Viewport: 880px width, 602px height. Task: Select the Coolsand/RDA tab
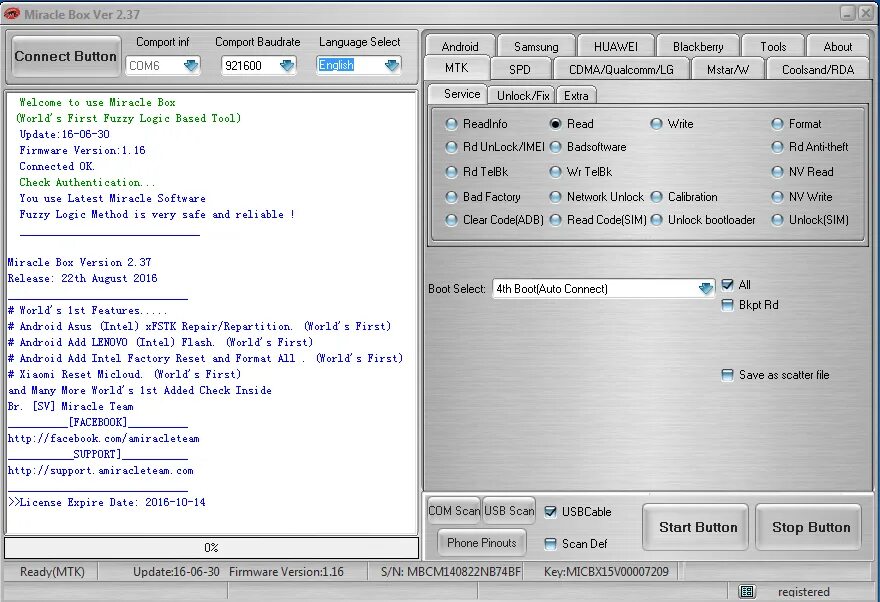(818, 70)
